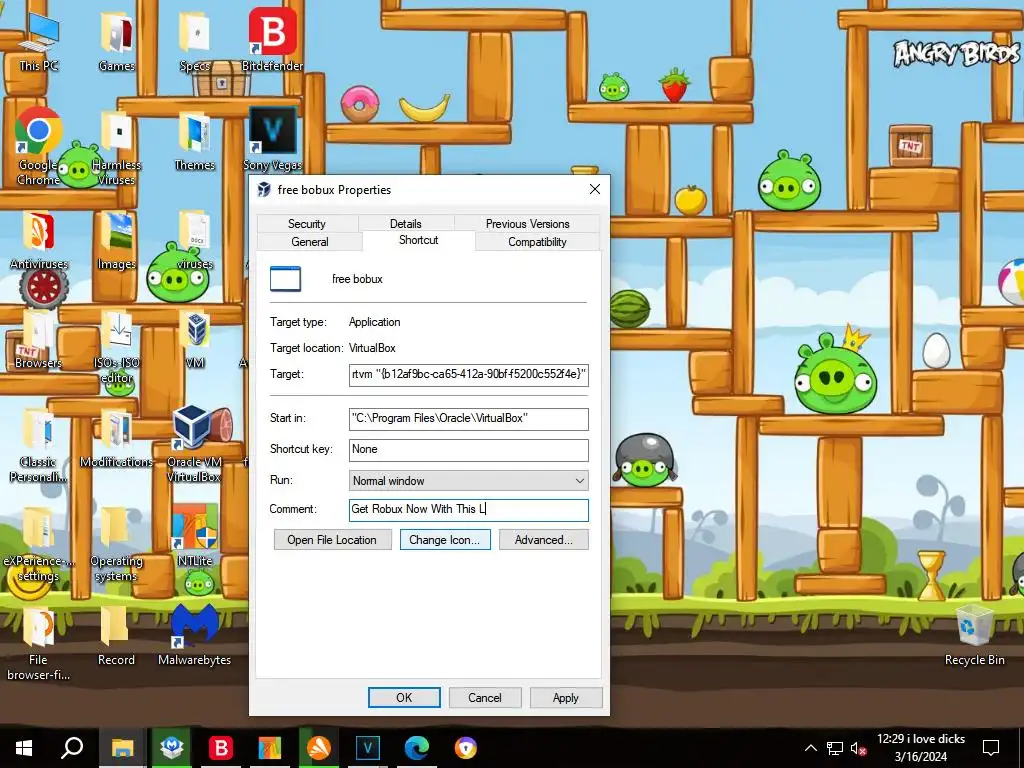Open the Record folder icon
1024x768 pixels.
tap(116, 636)
